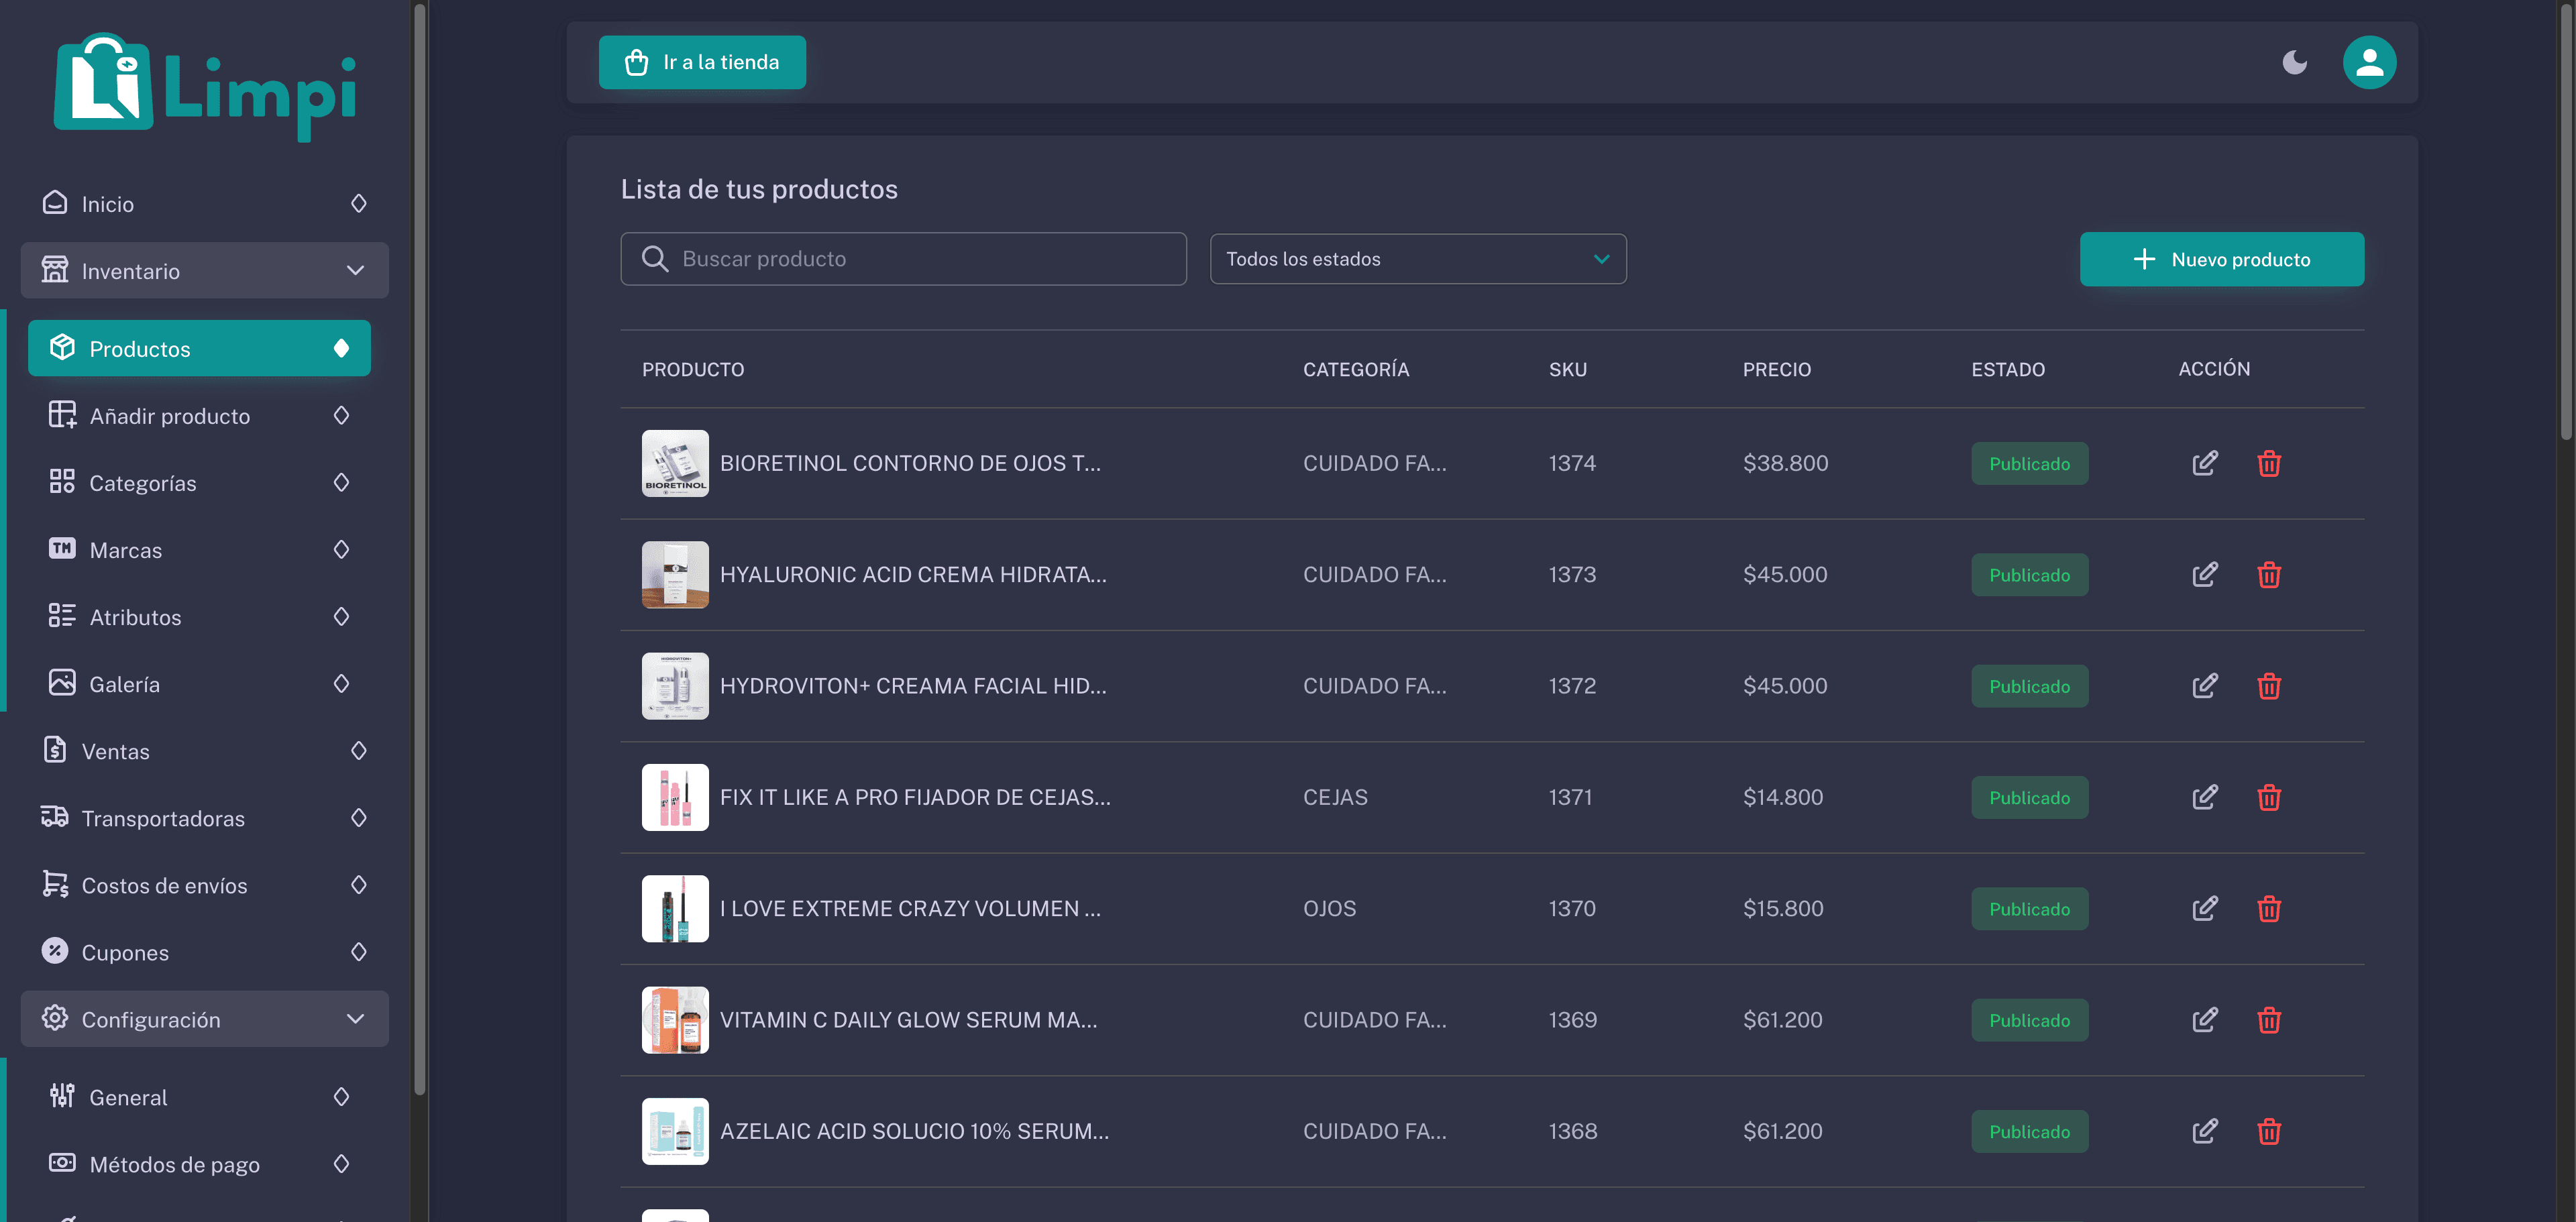Select the price $38.800 cell
2576x1222 pixels.
(1785, 463)
